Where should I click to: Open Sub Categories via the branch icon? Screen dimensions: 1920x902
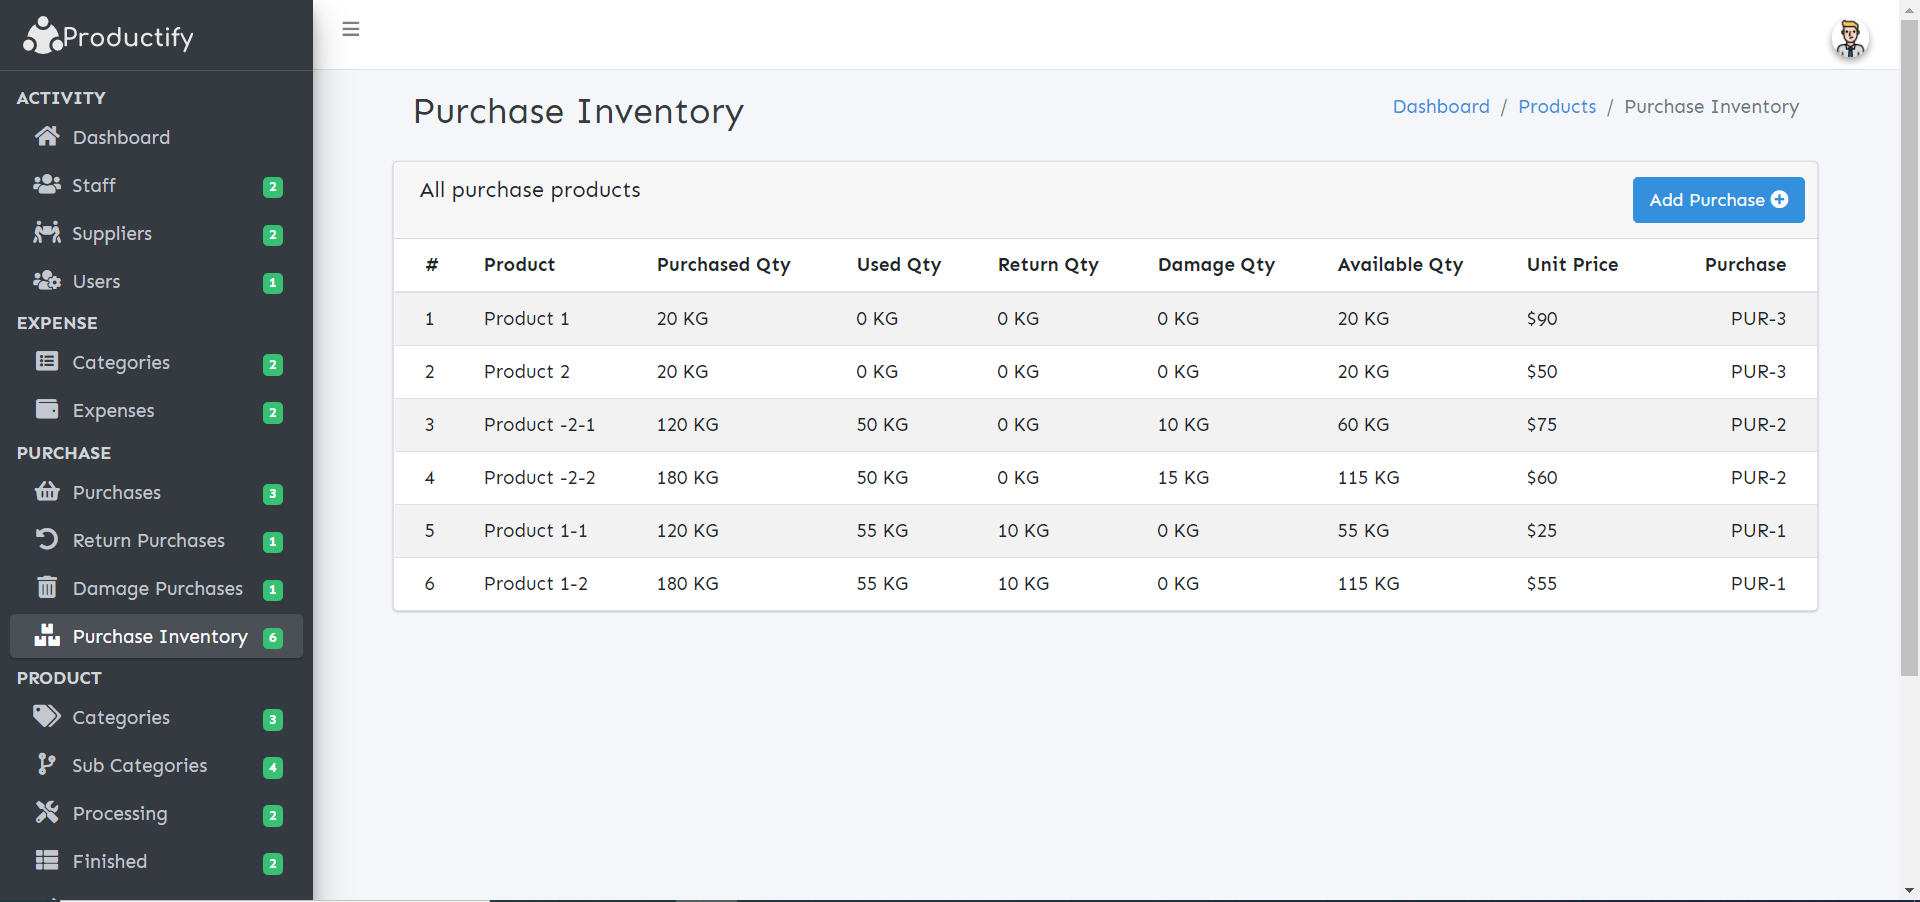(46, 764)
